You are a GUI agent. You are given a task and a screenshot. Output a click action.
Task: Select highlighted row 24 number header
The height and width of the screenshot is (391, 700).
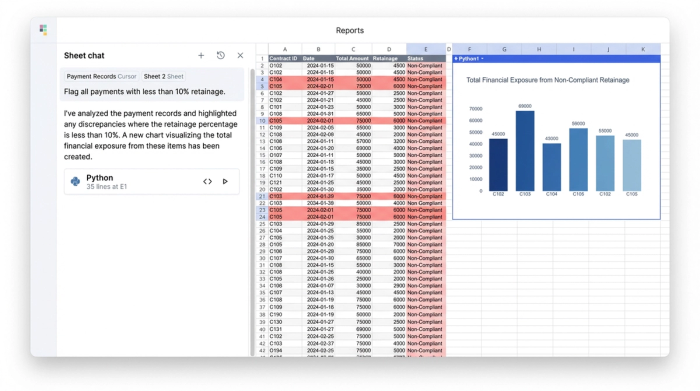pyautogui.click(x=262, y=217)
